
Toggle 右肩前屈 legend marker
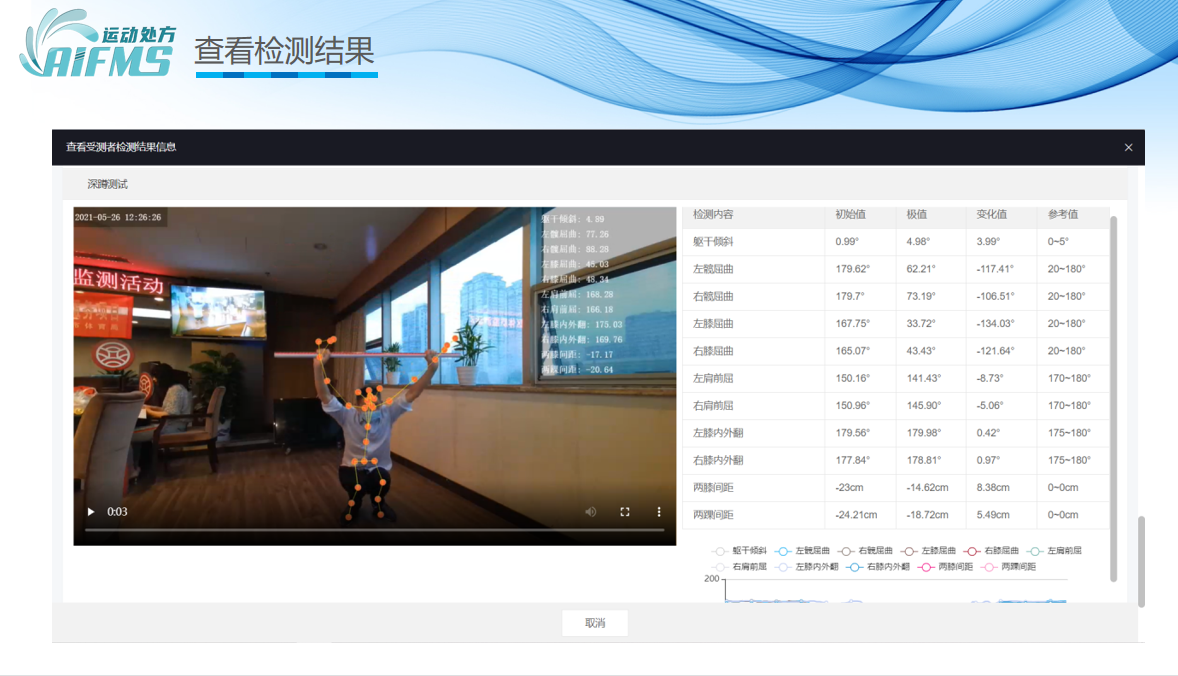[x=719, y=567]
